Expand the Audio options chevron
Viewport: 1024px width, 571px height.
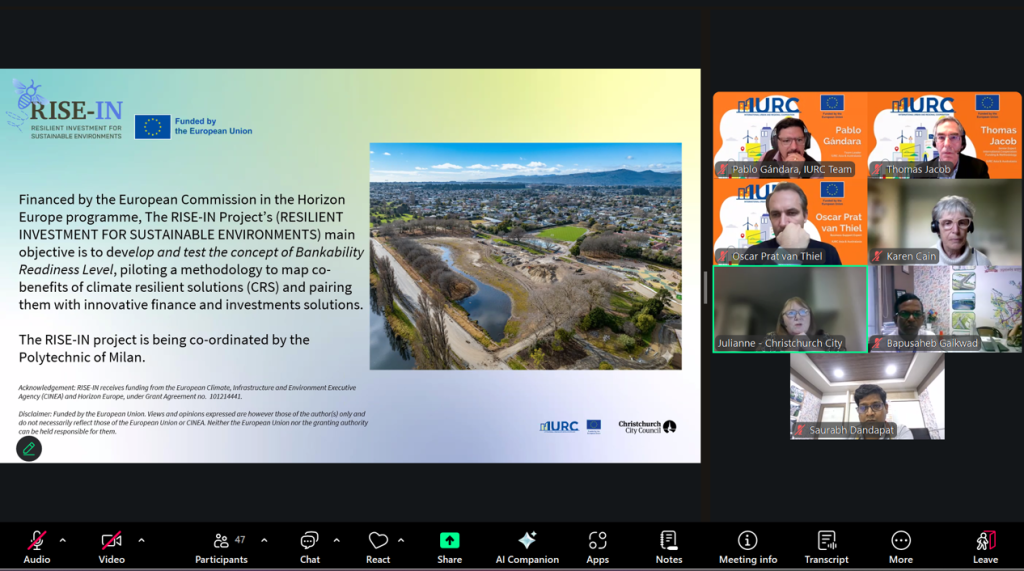[x=63, y=541]
